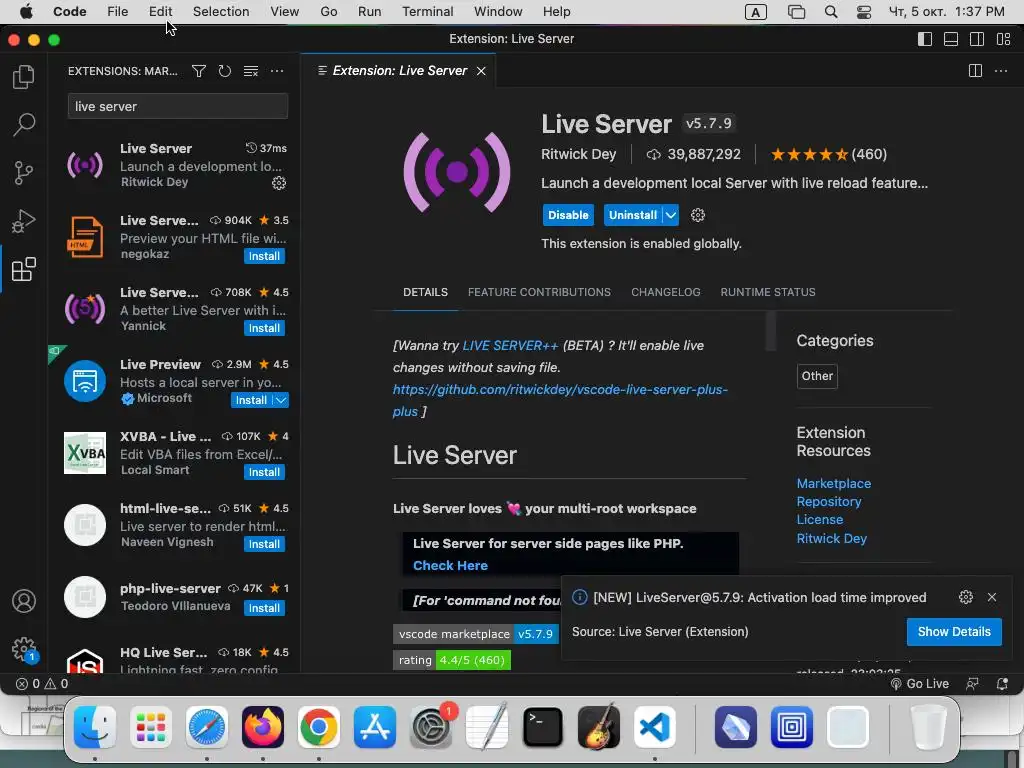Viewport: 1024px width, 768px height.
Task: Filter extensions with the funnel icon
Action: click(199, 71)
